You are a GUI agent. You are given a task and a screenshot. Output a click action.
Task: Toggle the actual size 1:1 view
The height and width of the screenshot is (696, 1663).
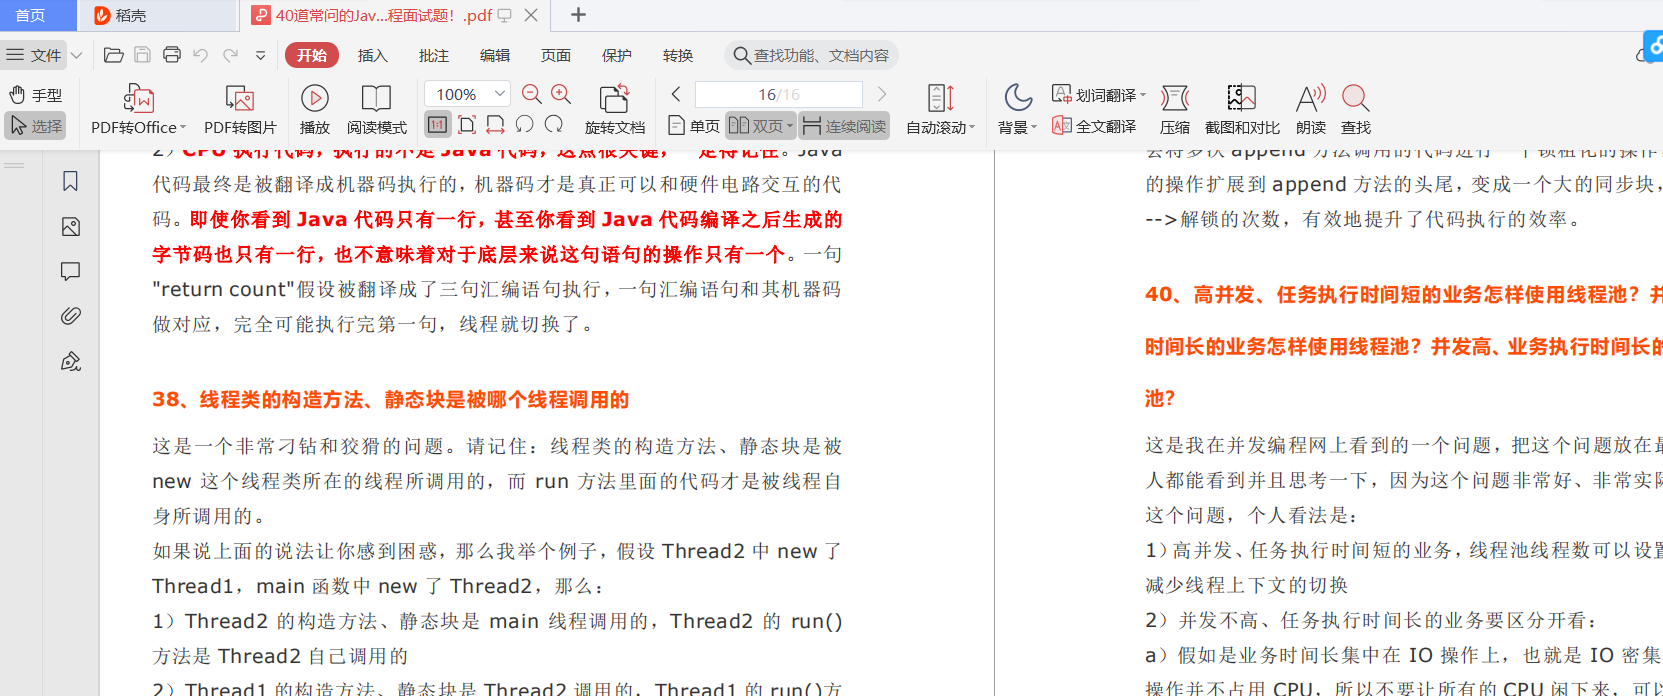[x=437, y=125]
